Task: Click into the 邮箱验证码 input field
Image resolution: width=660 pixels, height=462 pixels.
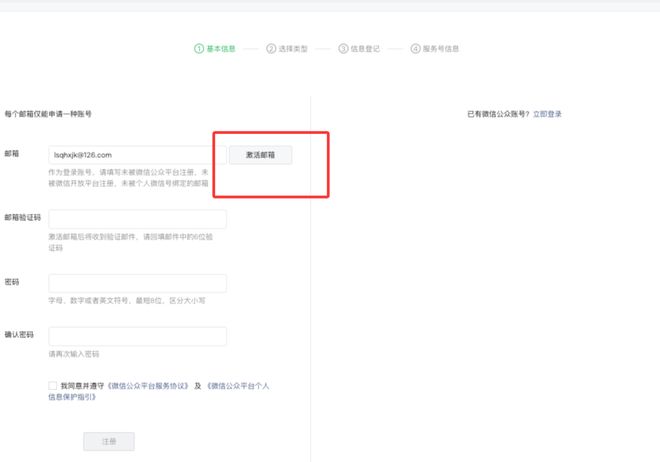Action: [x=137, y=219]
